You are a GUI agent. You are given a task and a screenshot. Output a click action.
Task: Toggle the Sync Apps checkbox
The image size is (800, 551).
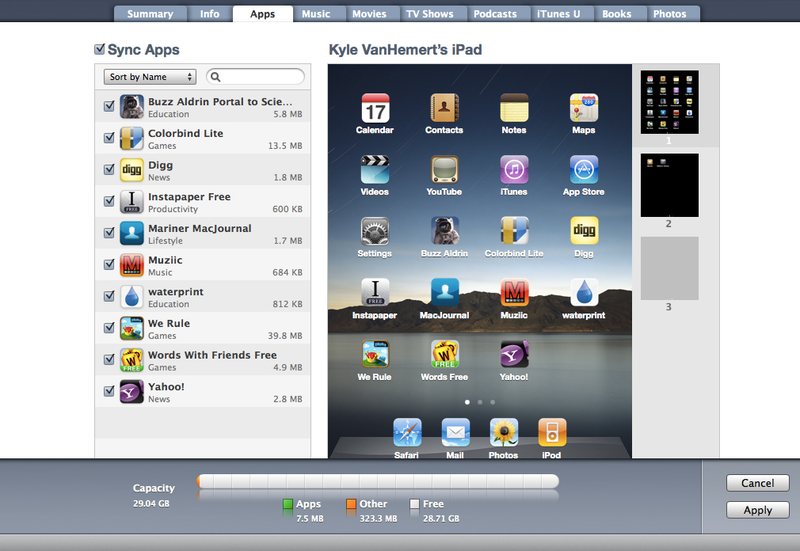[x=100, y=49]
